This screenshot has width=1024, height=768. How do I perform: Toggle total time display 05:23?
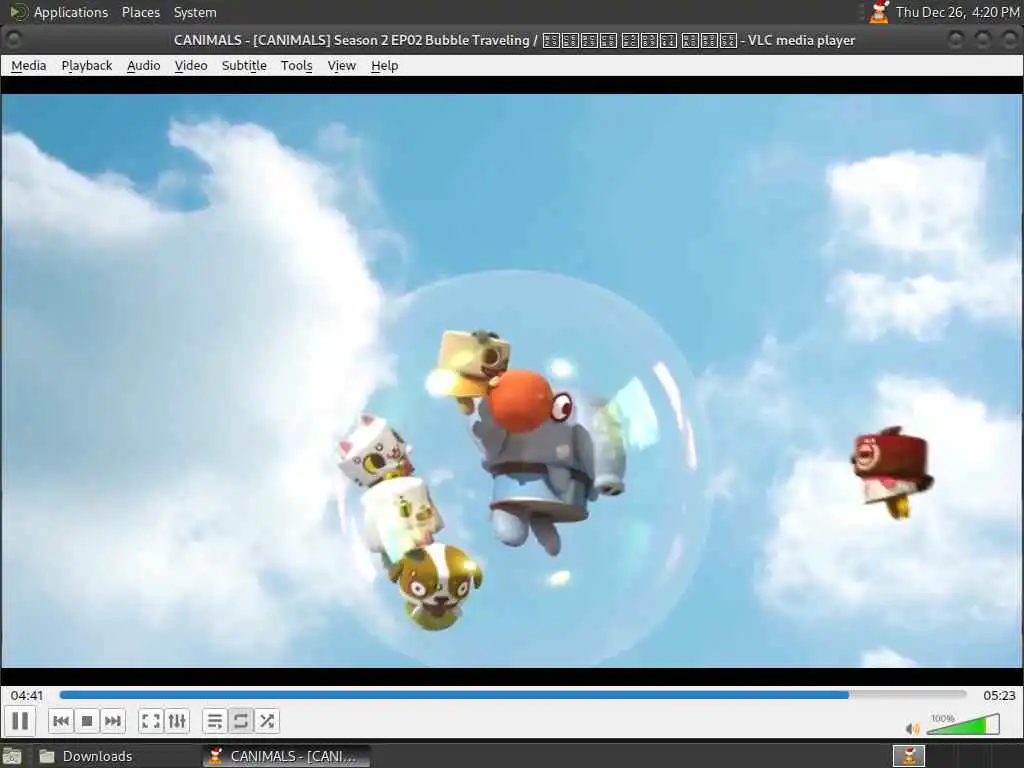999,696
